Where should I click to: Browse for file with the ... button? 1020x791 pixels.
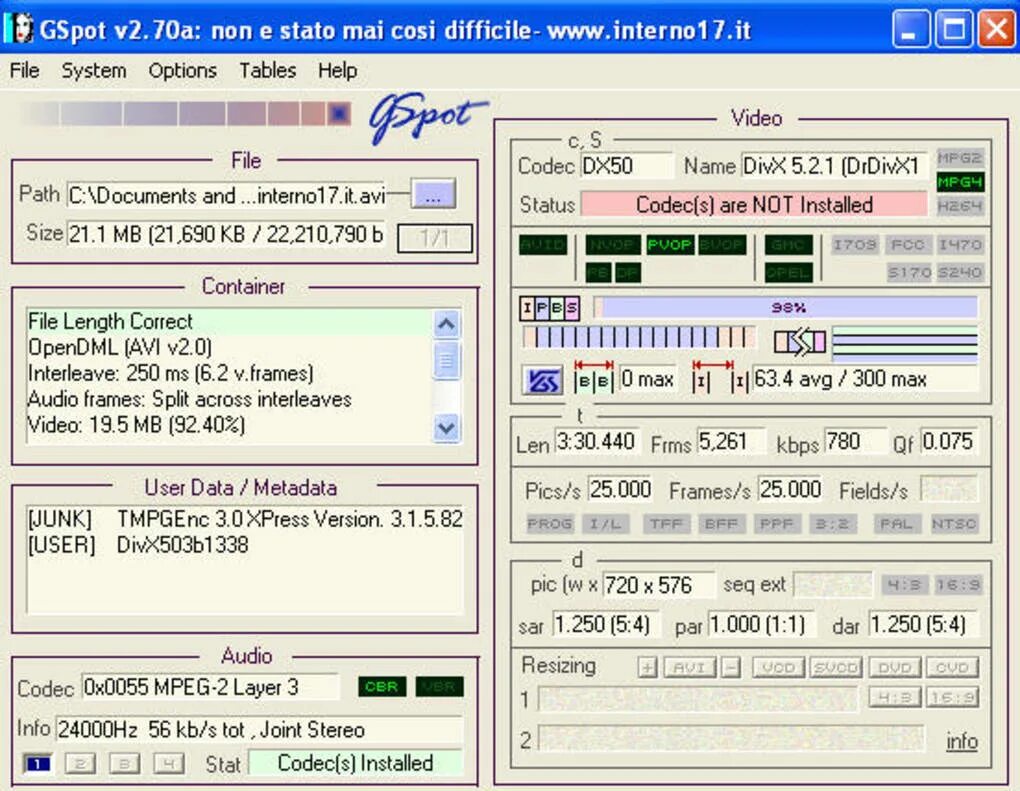(x=433, y=194)
